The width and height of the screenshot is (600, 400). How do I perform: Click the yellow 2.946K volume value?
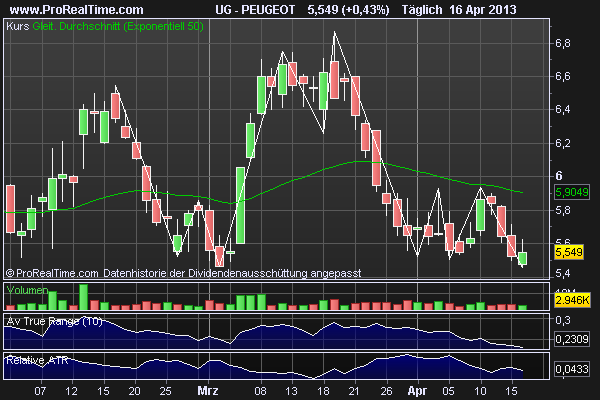(572, 300)
